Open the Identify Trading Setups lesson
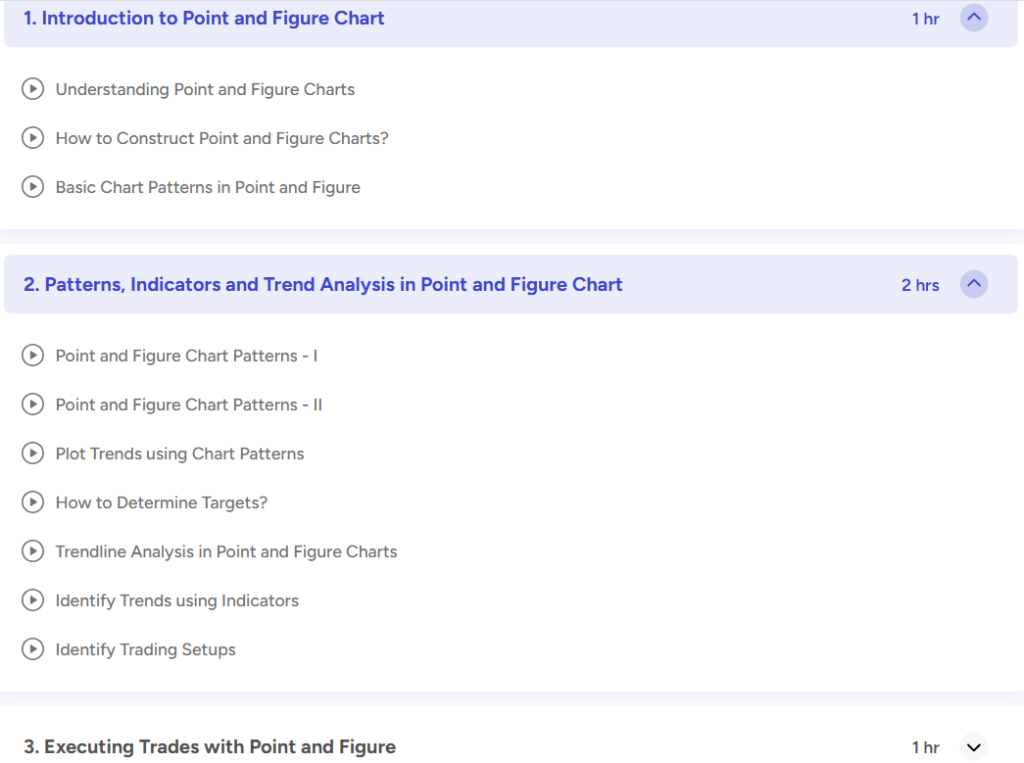This screenshot has height=763, width=1024. click(146, 649)
